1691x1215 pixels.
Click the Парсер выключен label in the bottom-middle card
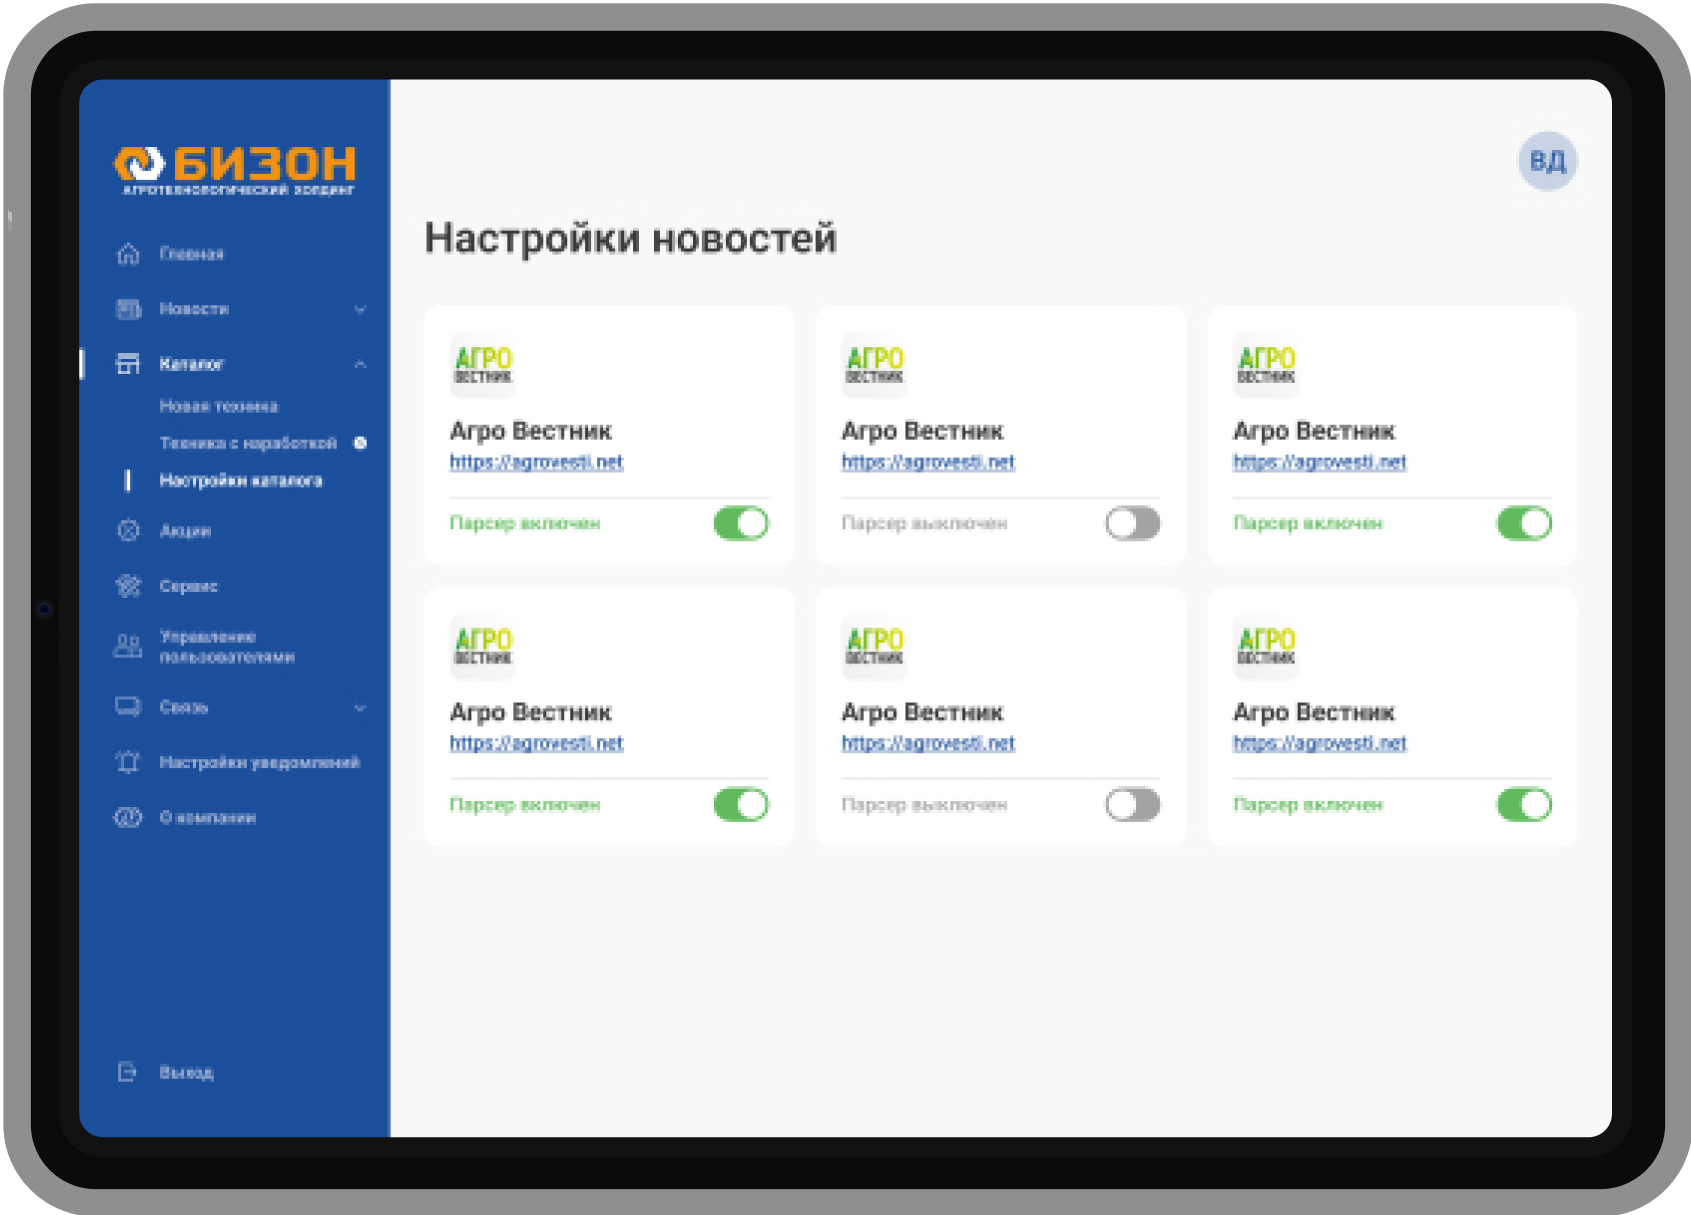[924, 805]
